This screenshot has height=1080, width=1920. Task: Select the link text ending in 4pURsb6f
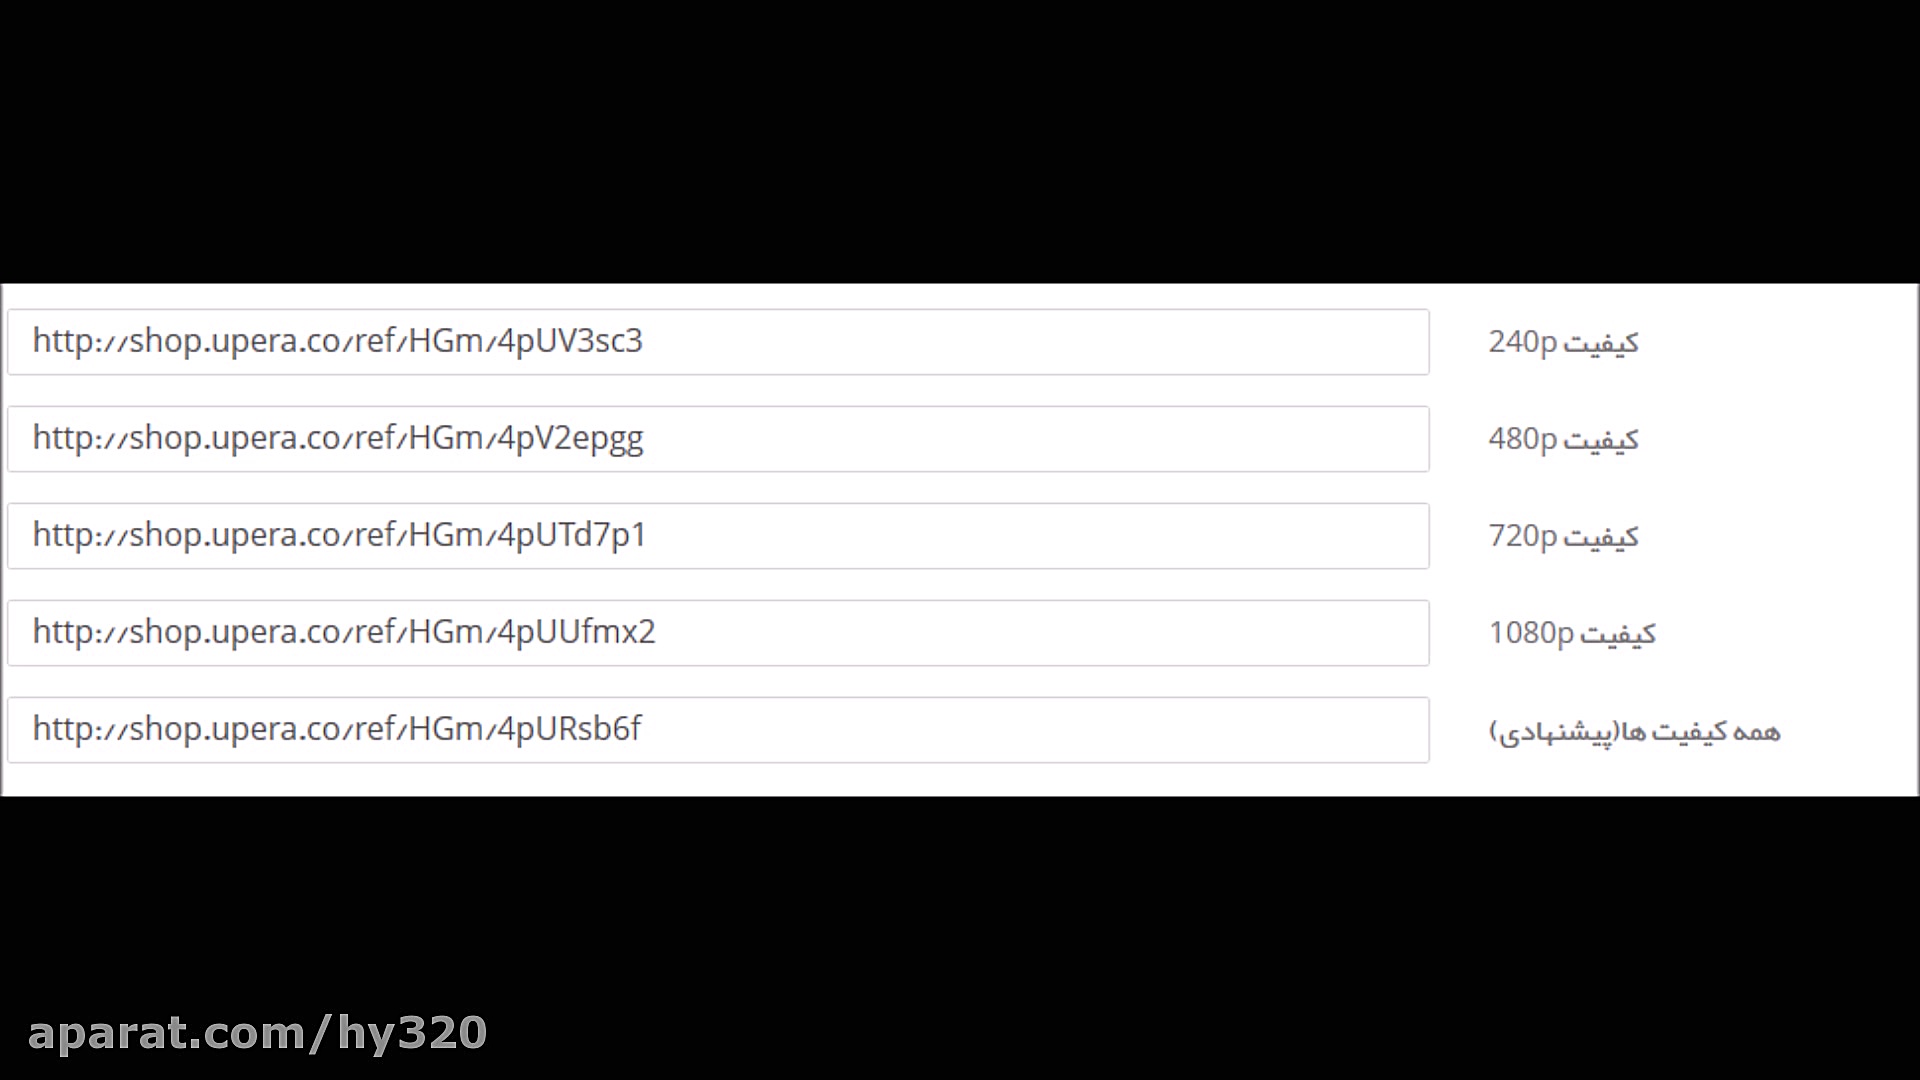336,729
